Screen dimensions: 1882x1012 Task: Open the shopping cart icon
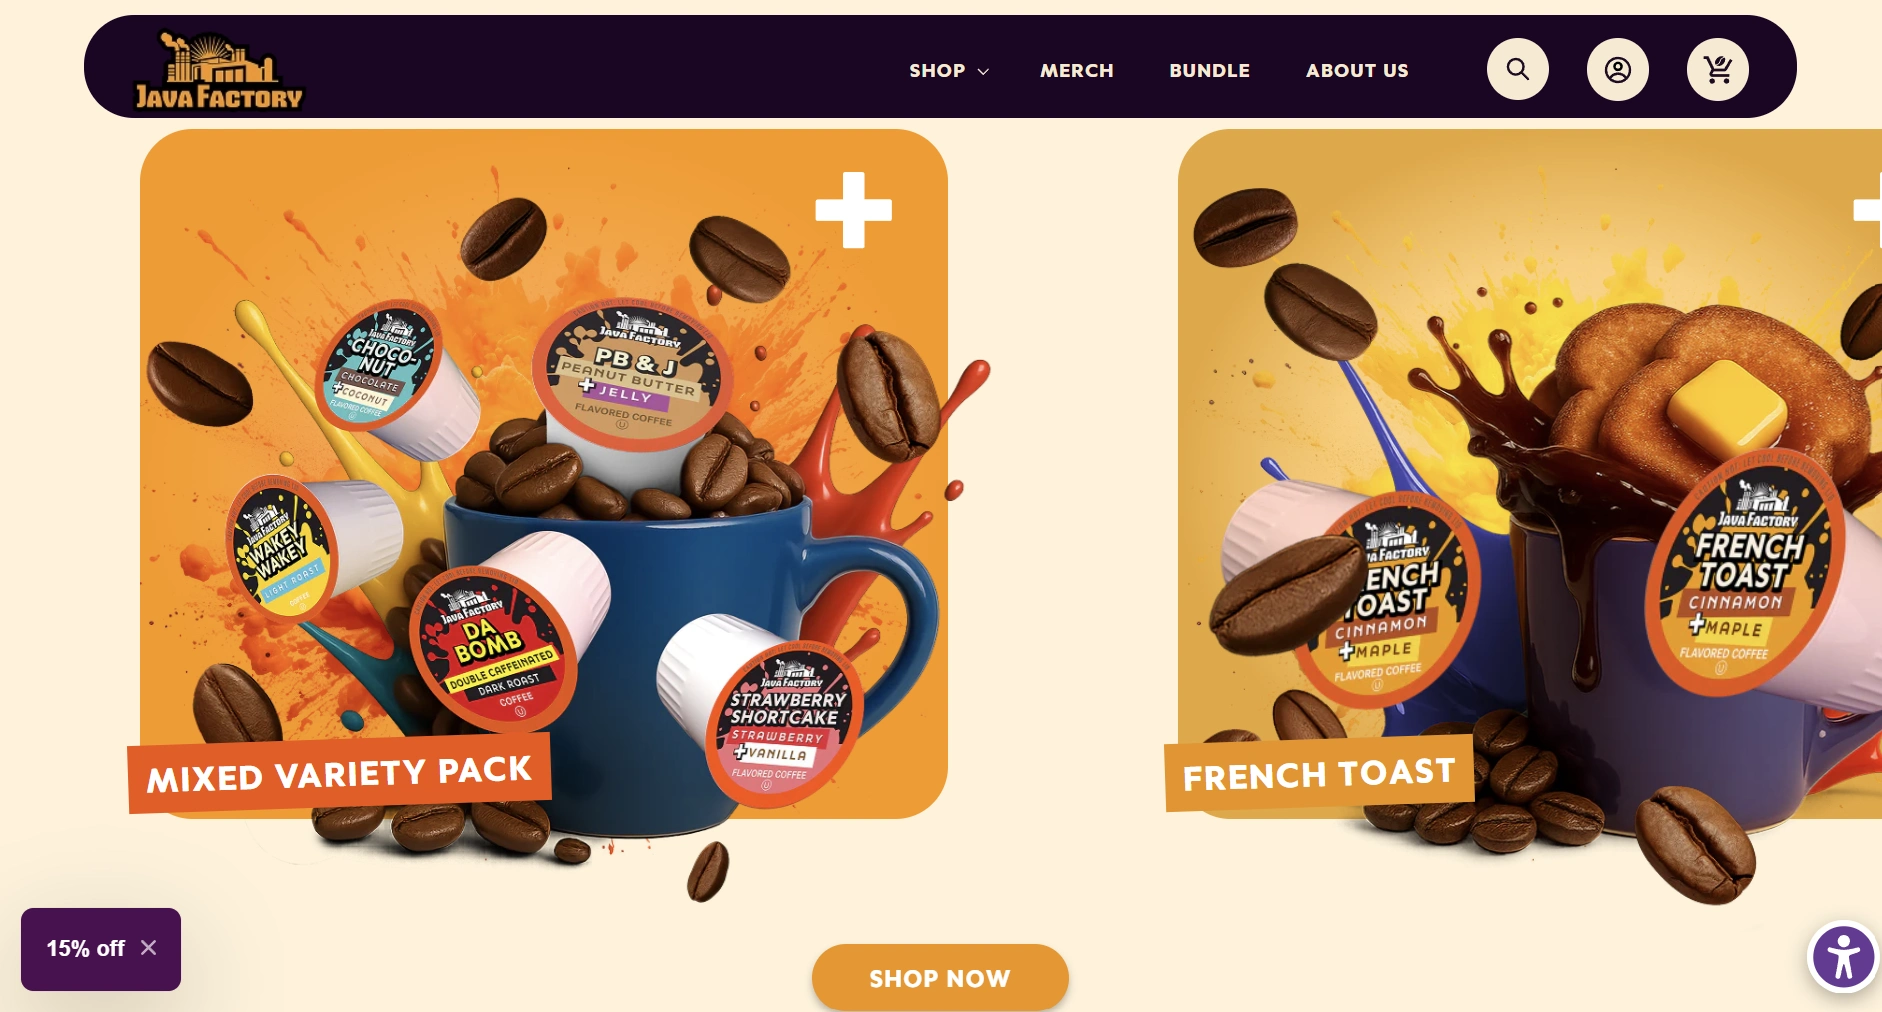(x=1717, y=69)
